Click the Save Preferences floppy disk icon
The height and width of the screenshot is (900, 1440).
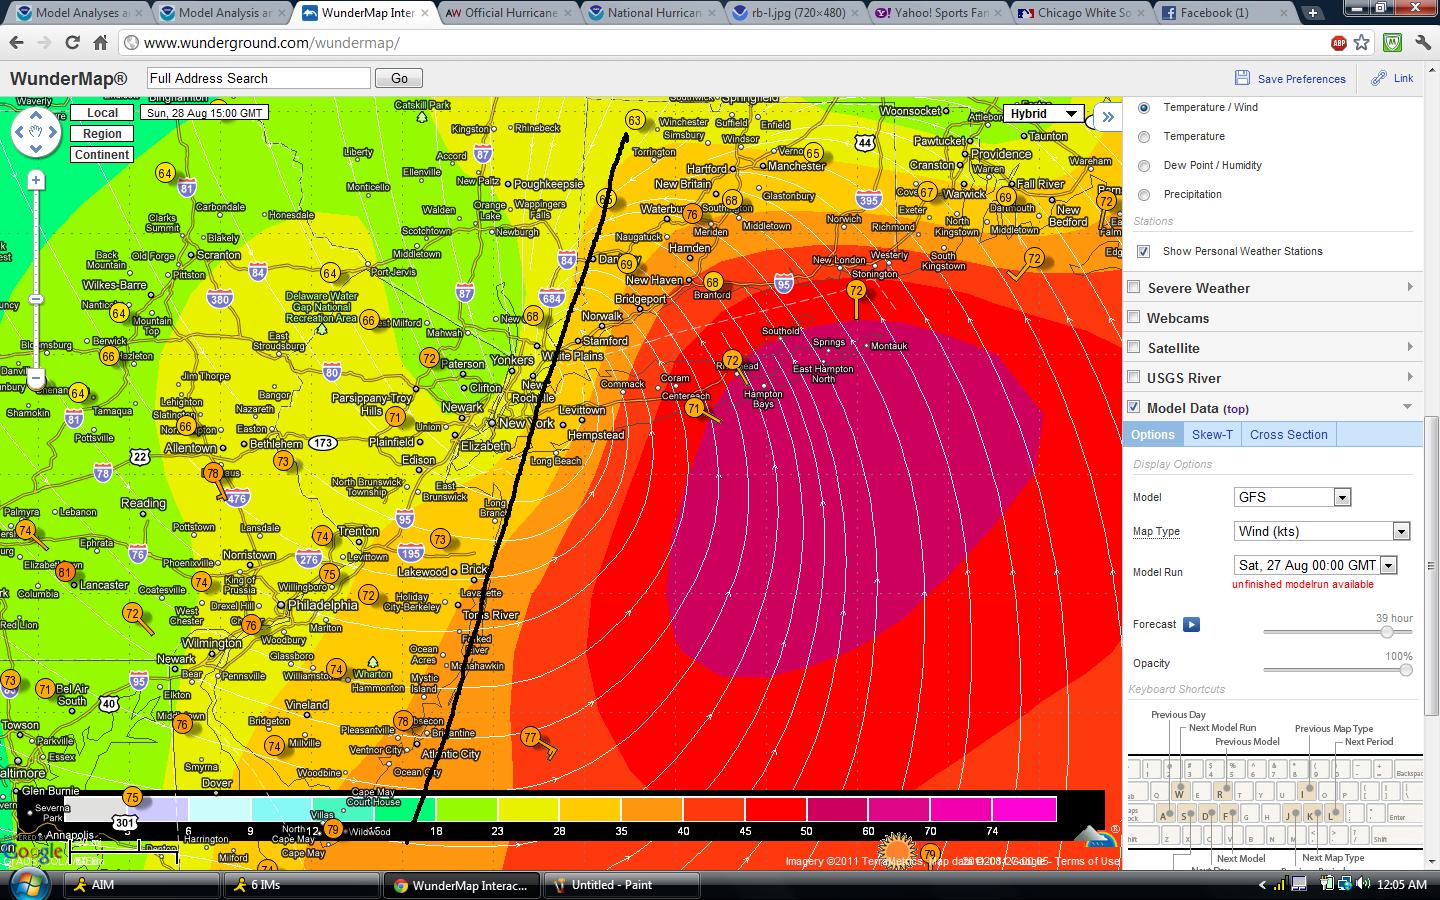pos(1242,78)
